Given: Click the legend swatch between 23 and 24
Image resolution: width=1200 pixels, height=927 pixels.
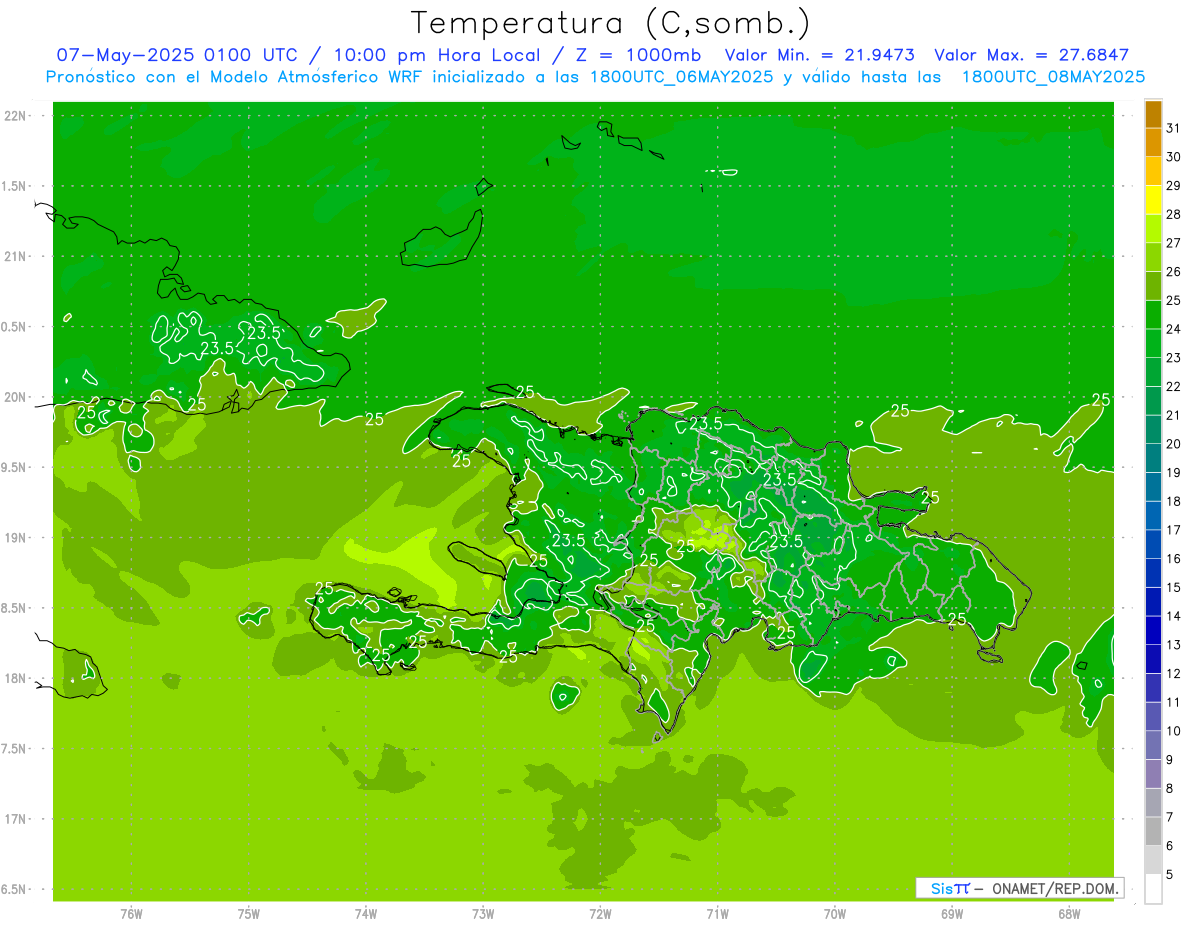Looking at the screenshot, I should tap(1153, 343).
